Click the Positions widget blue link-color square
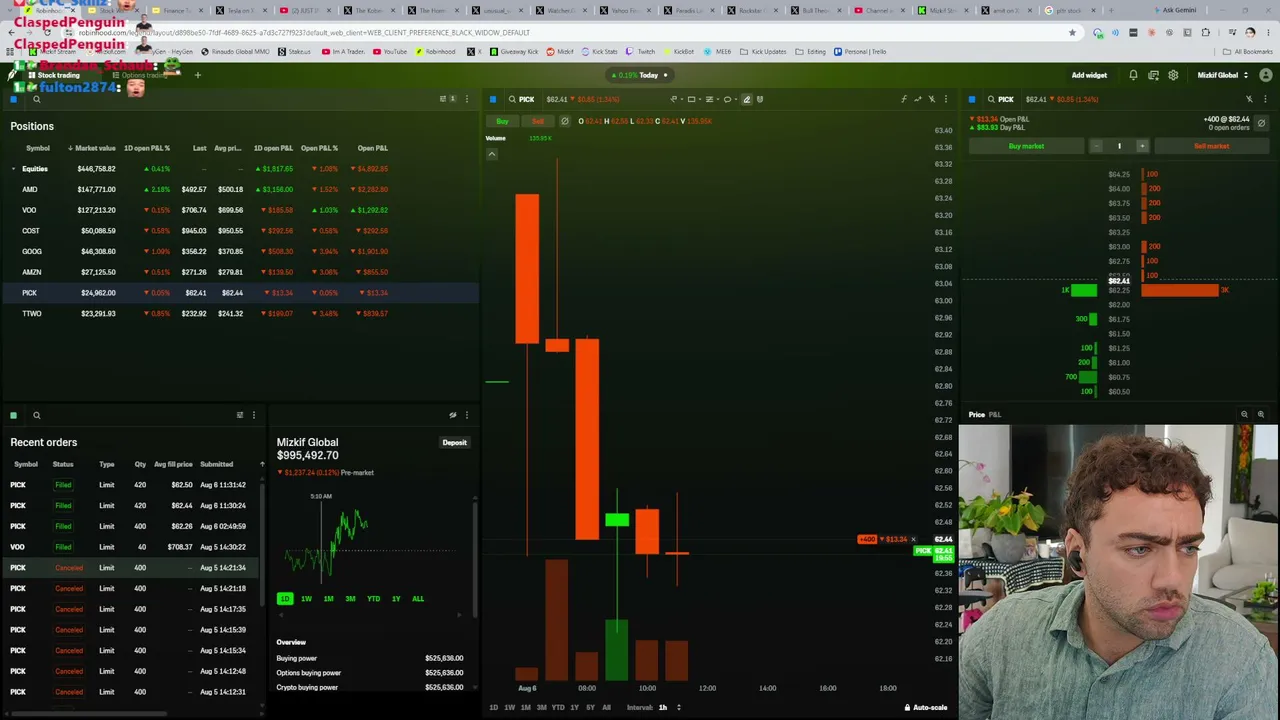The width and height of the screenshot is (1280, 720). (x=14, y=99)
